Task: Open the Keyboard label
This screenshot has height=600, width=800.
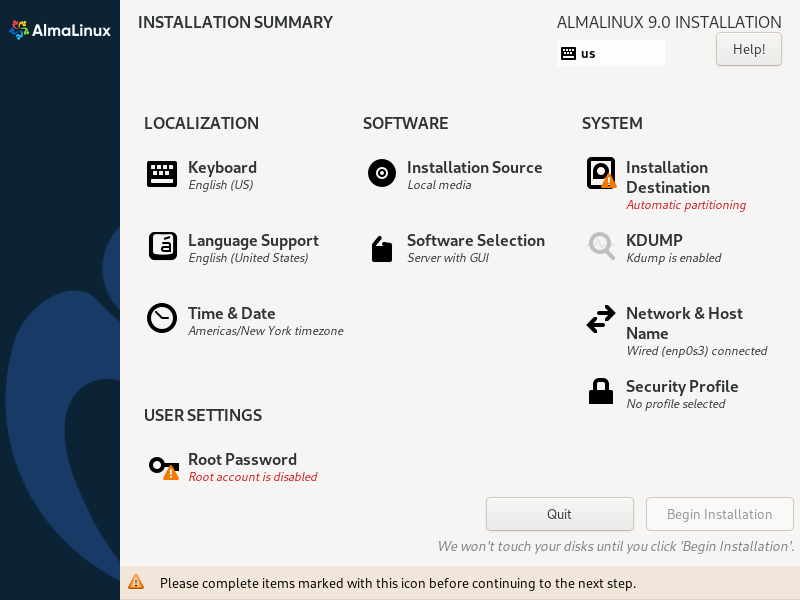Action: (x=222, y=167)
